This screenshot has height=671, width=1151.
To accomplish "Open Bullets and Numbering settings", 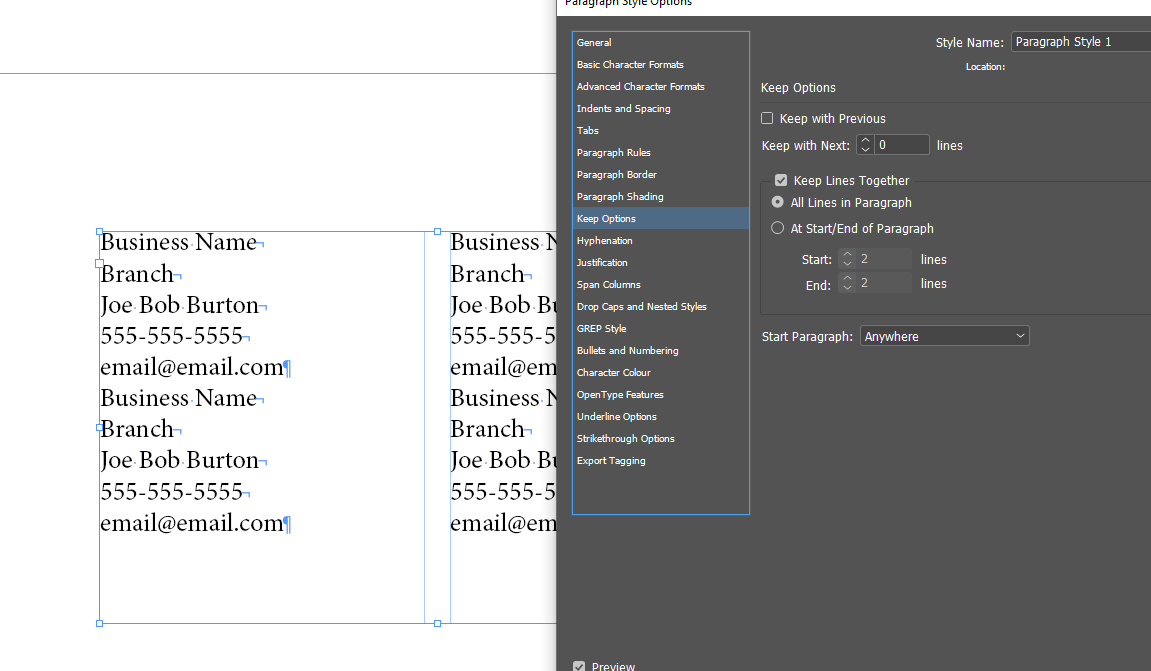I will [627, 350].
